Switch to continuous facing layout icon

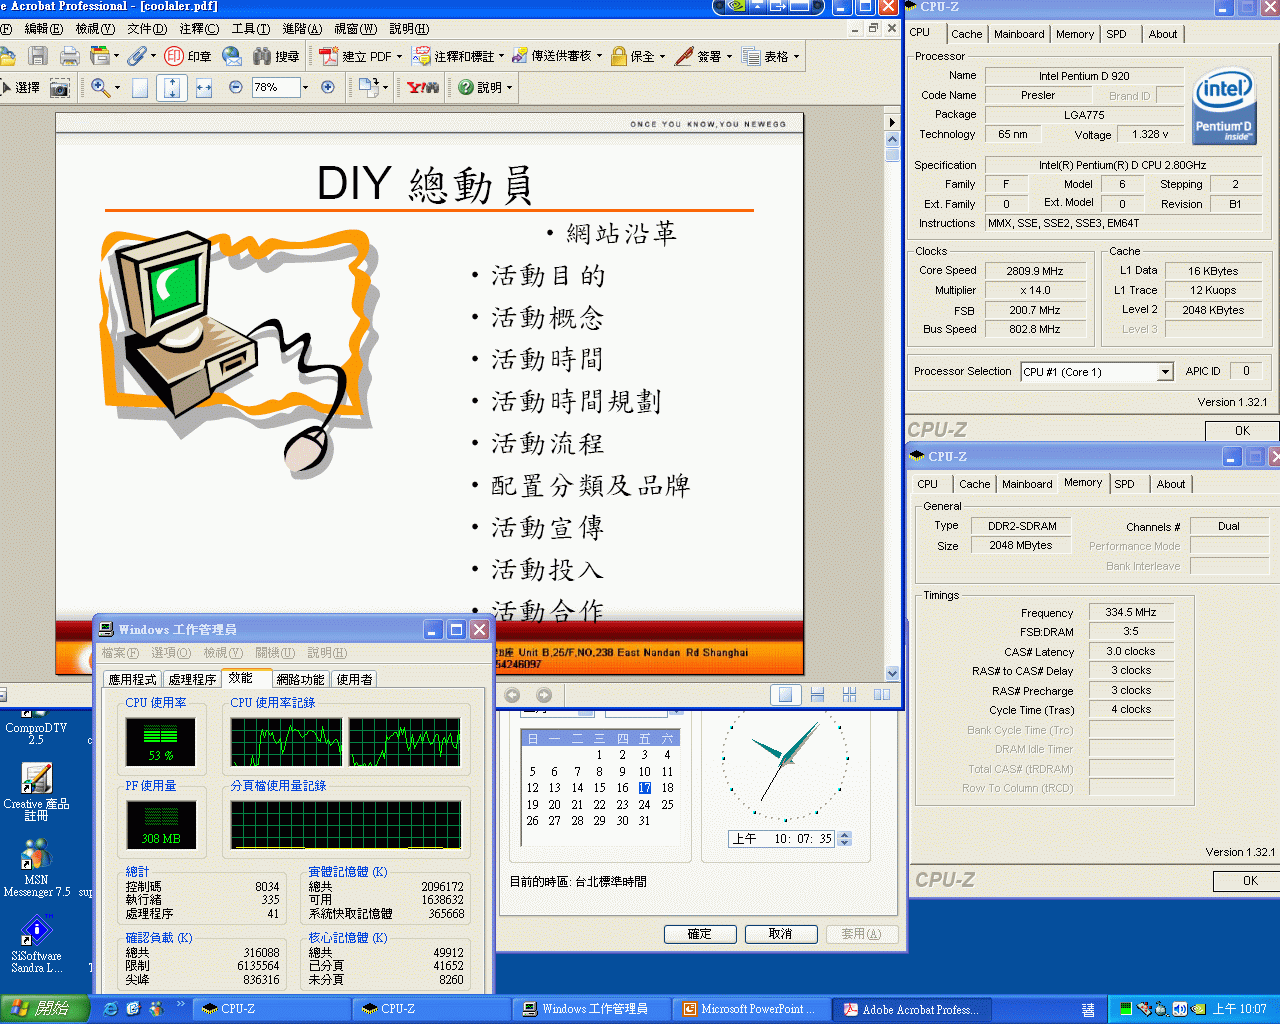849,695
